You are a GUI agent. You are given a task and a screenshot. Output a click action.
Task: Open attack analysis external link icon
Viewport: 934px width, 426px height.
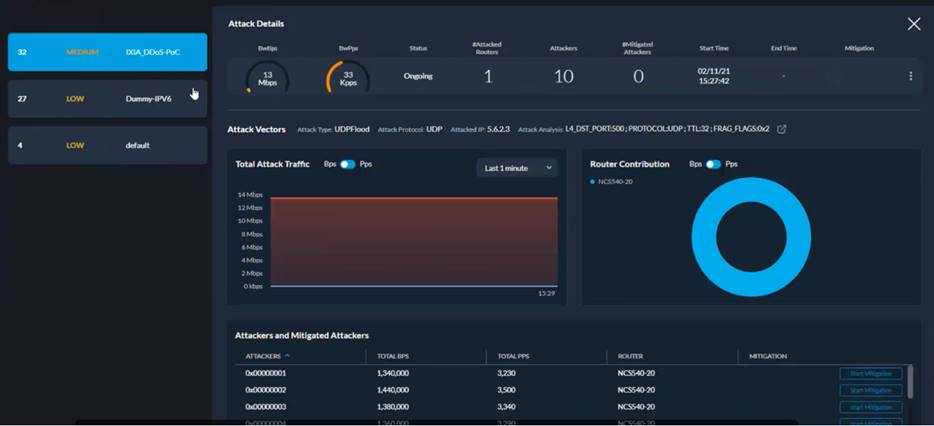[x=782, y=129]
